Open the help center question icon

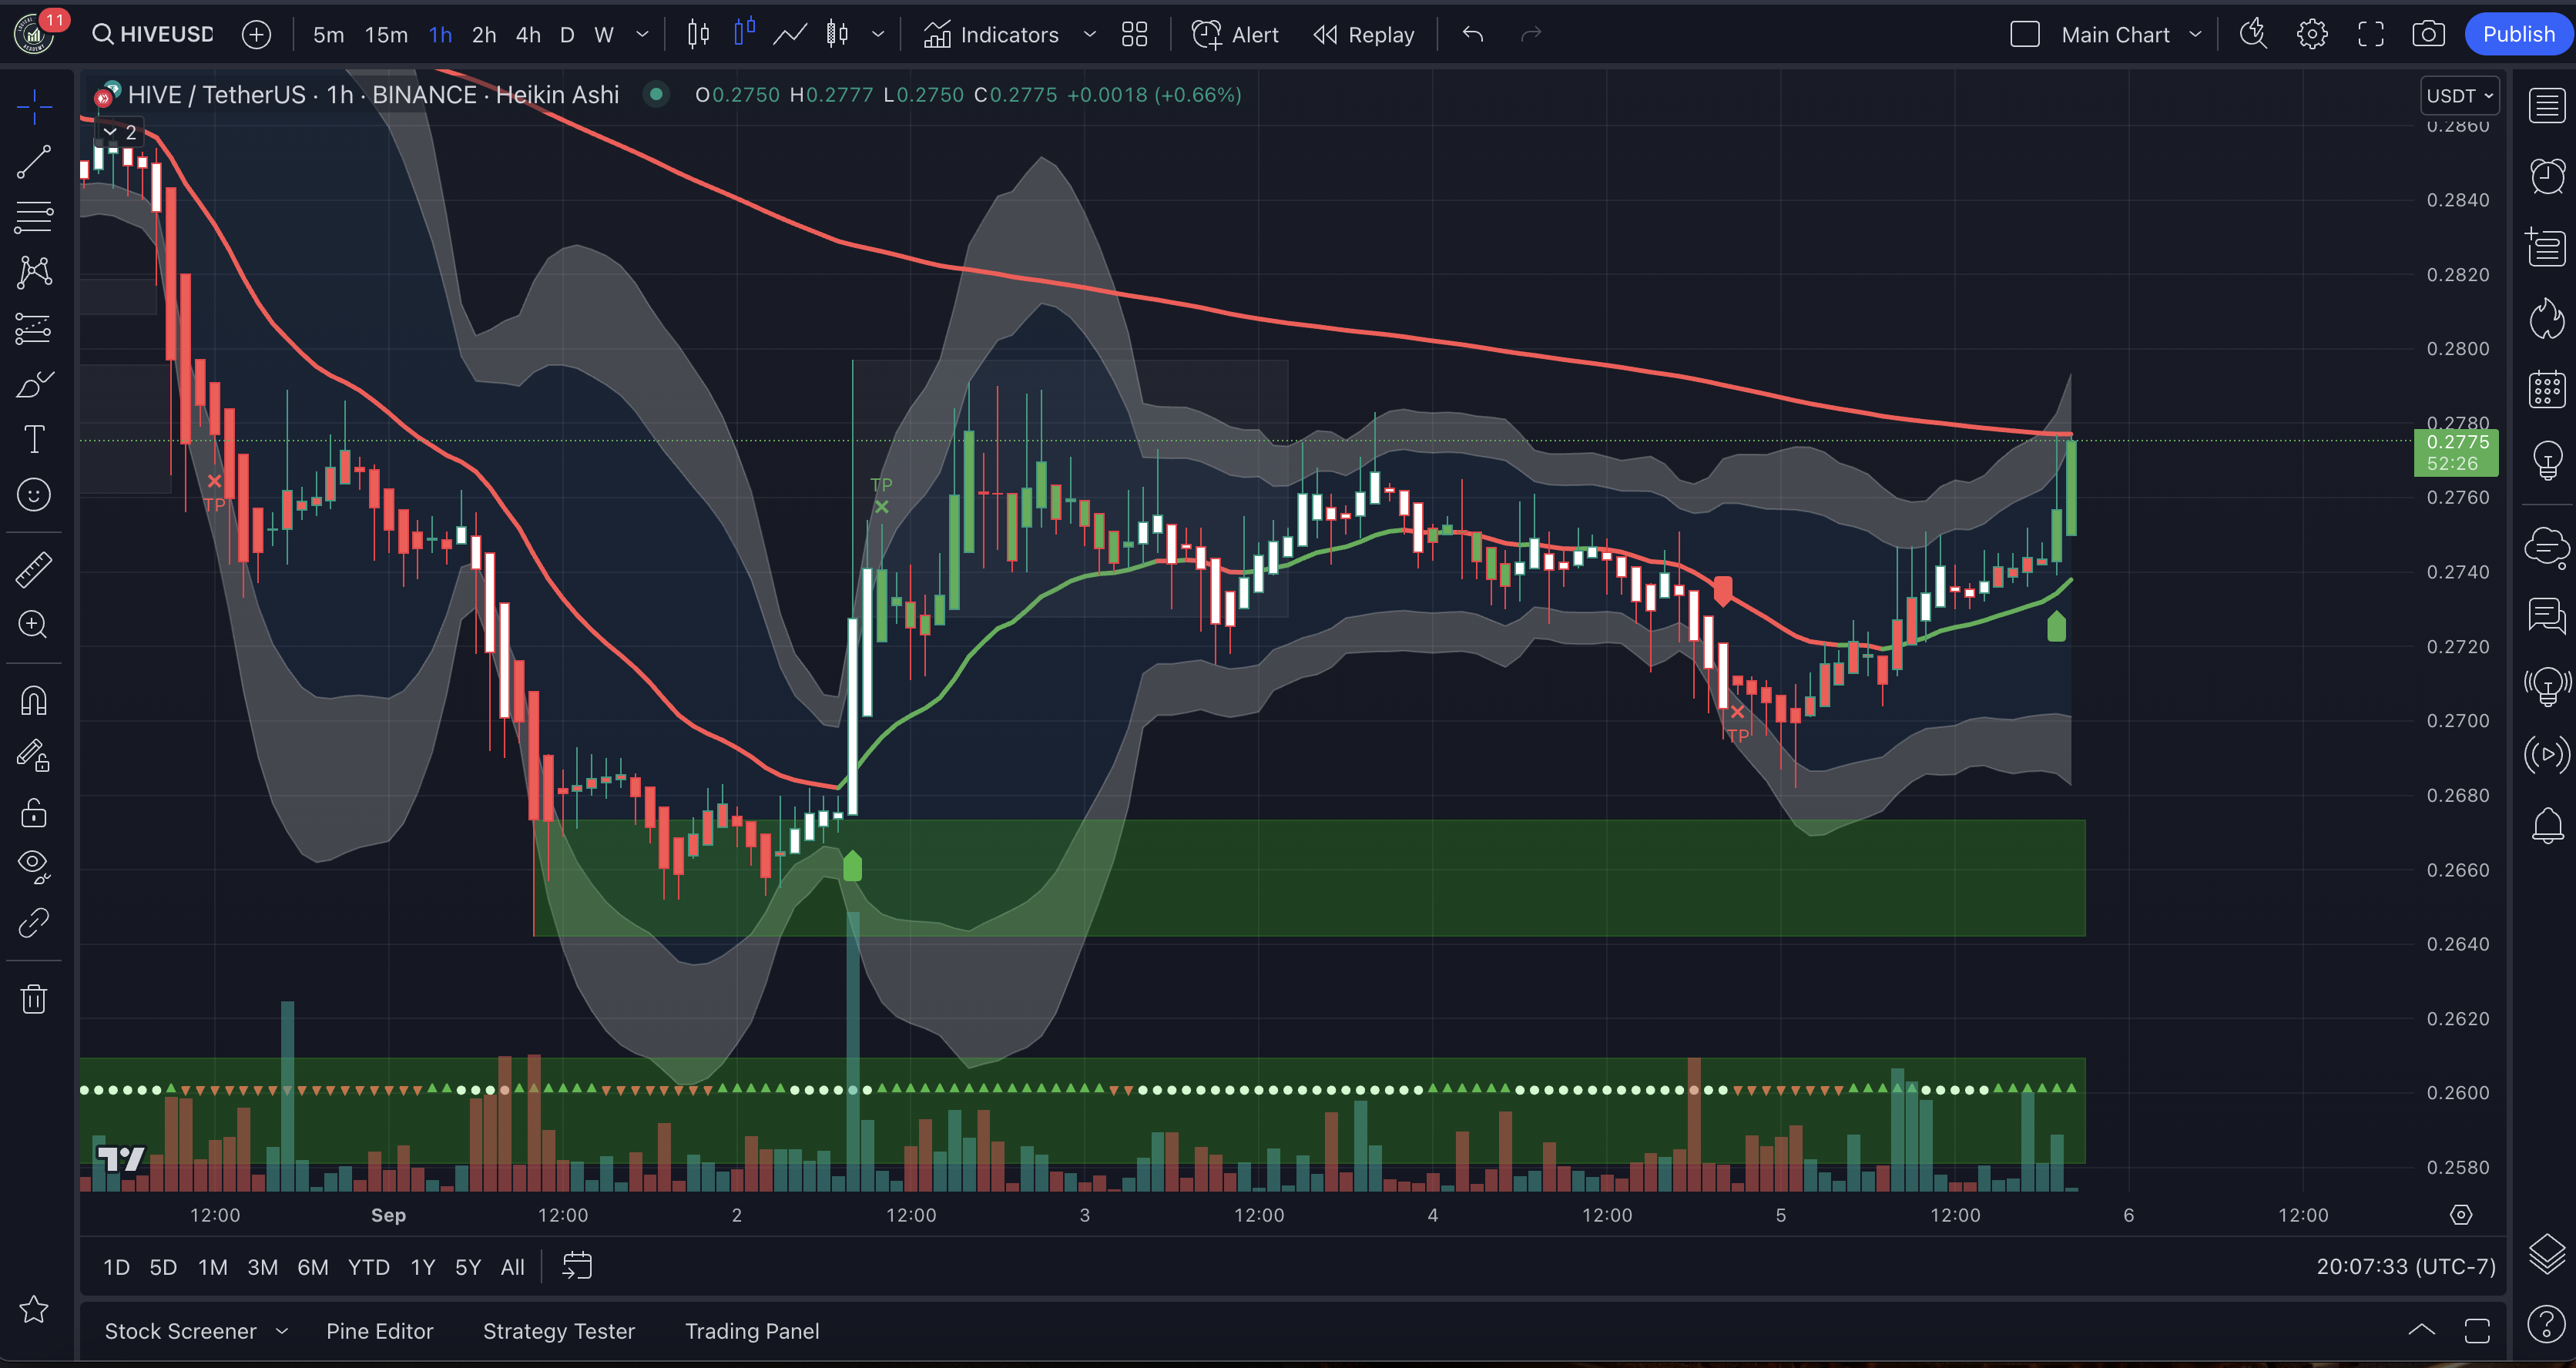(2547, 1325)
